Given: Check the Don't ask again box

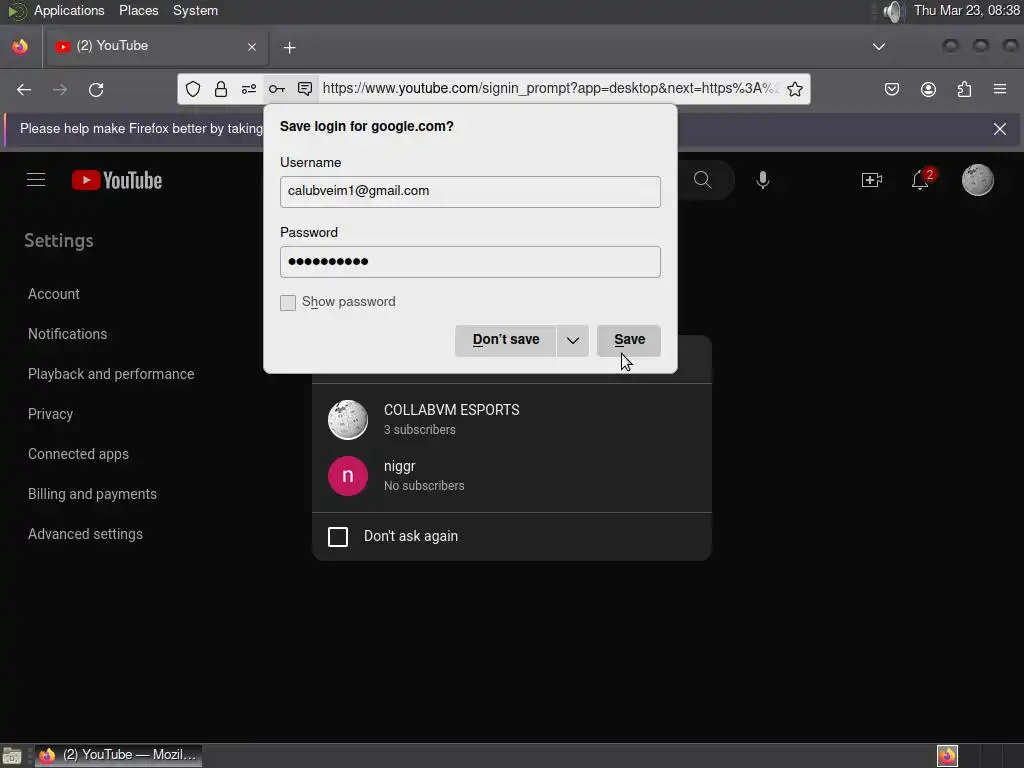Looking at the screenshot, I should [x=338, y=537].
